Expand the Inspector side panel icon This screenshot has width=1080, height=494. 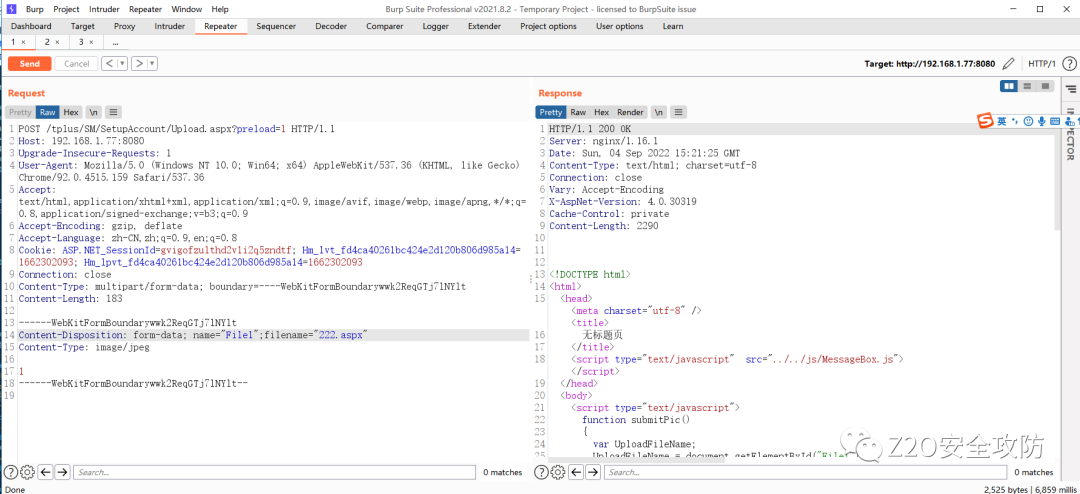click(1070, 89)
